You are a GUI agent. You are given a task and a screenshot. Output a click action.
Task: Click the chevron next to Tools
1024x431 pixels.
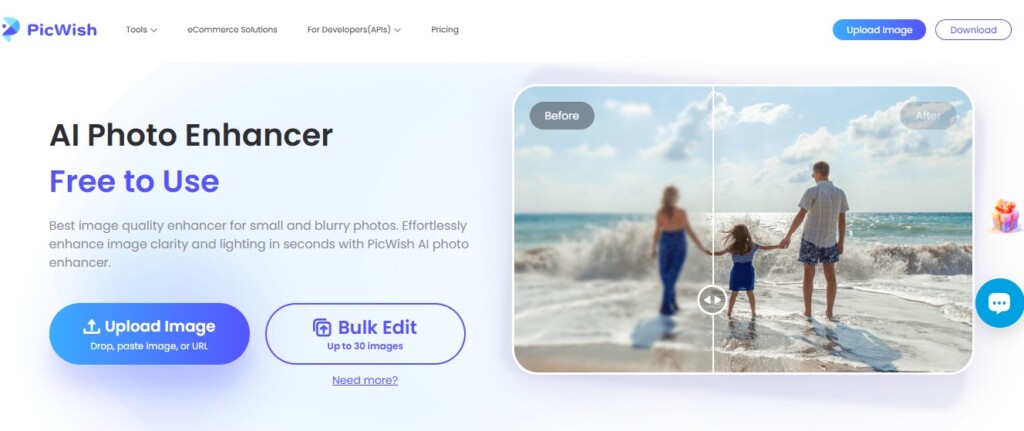153,30
